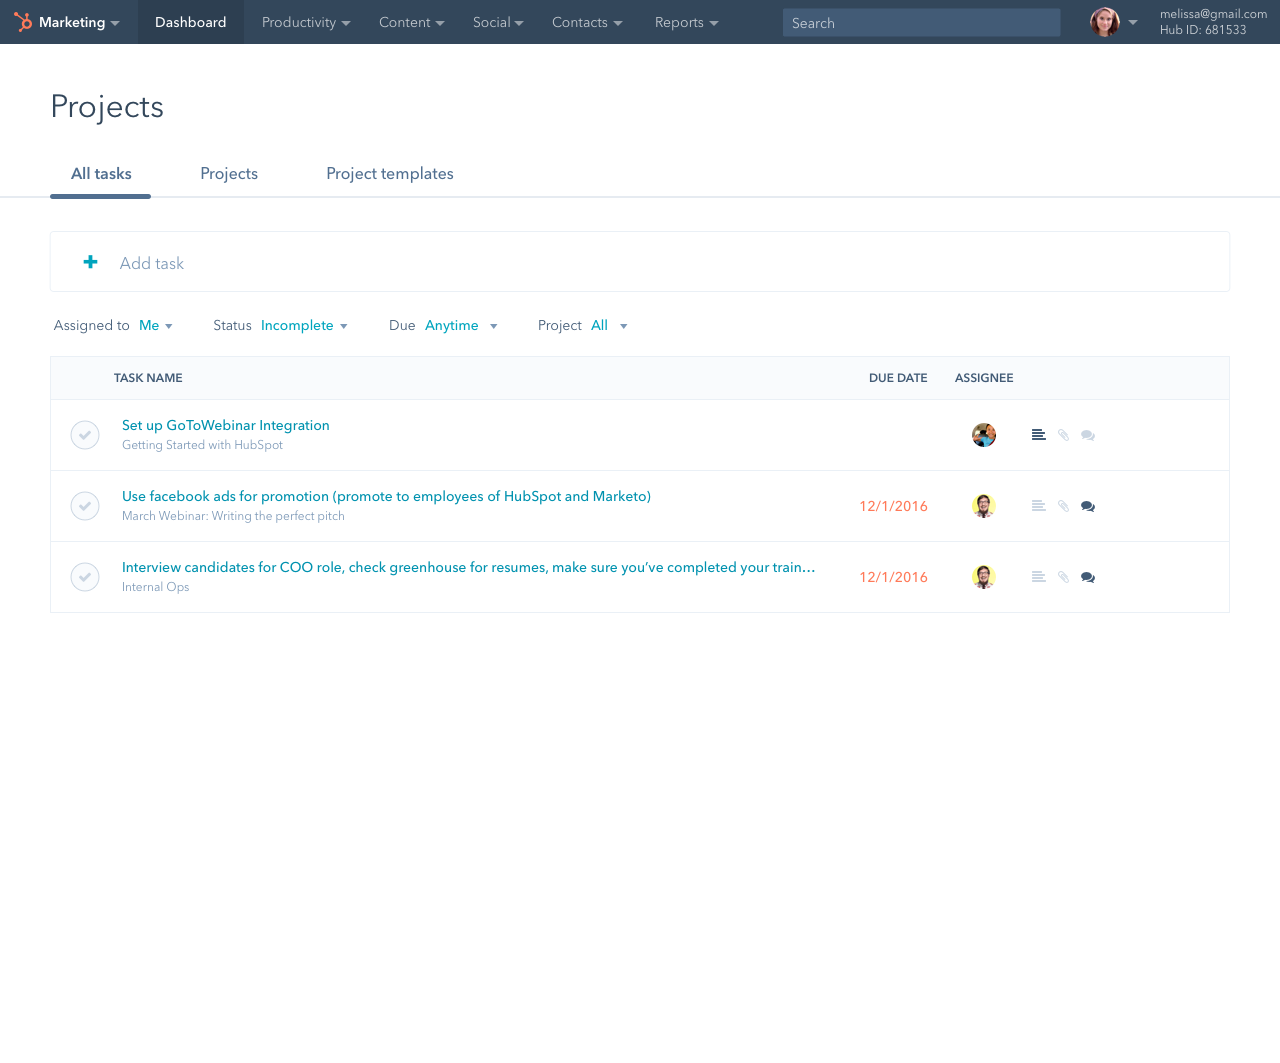Screen dimensions: 1280x1063
Task: Click the DUE DATE column header
Action: coord(898,378)
